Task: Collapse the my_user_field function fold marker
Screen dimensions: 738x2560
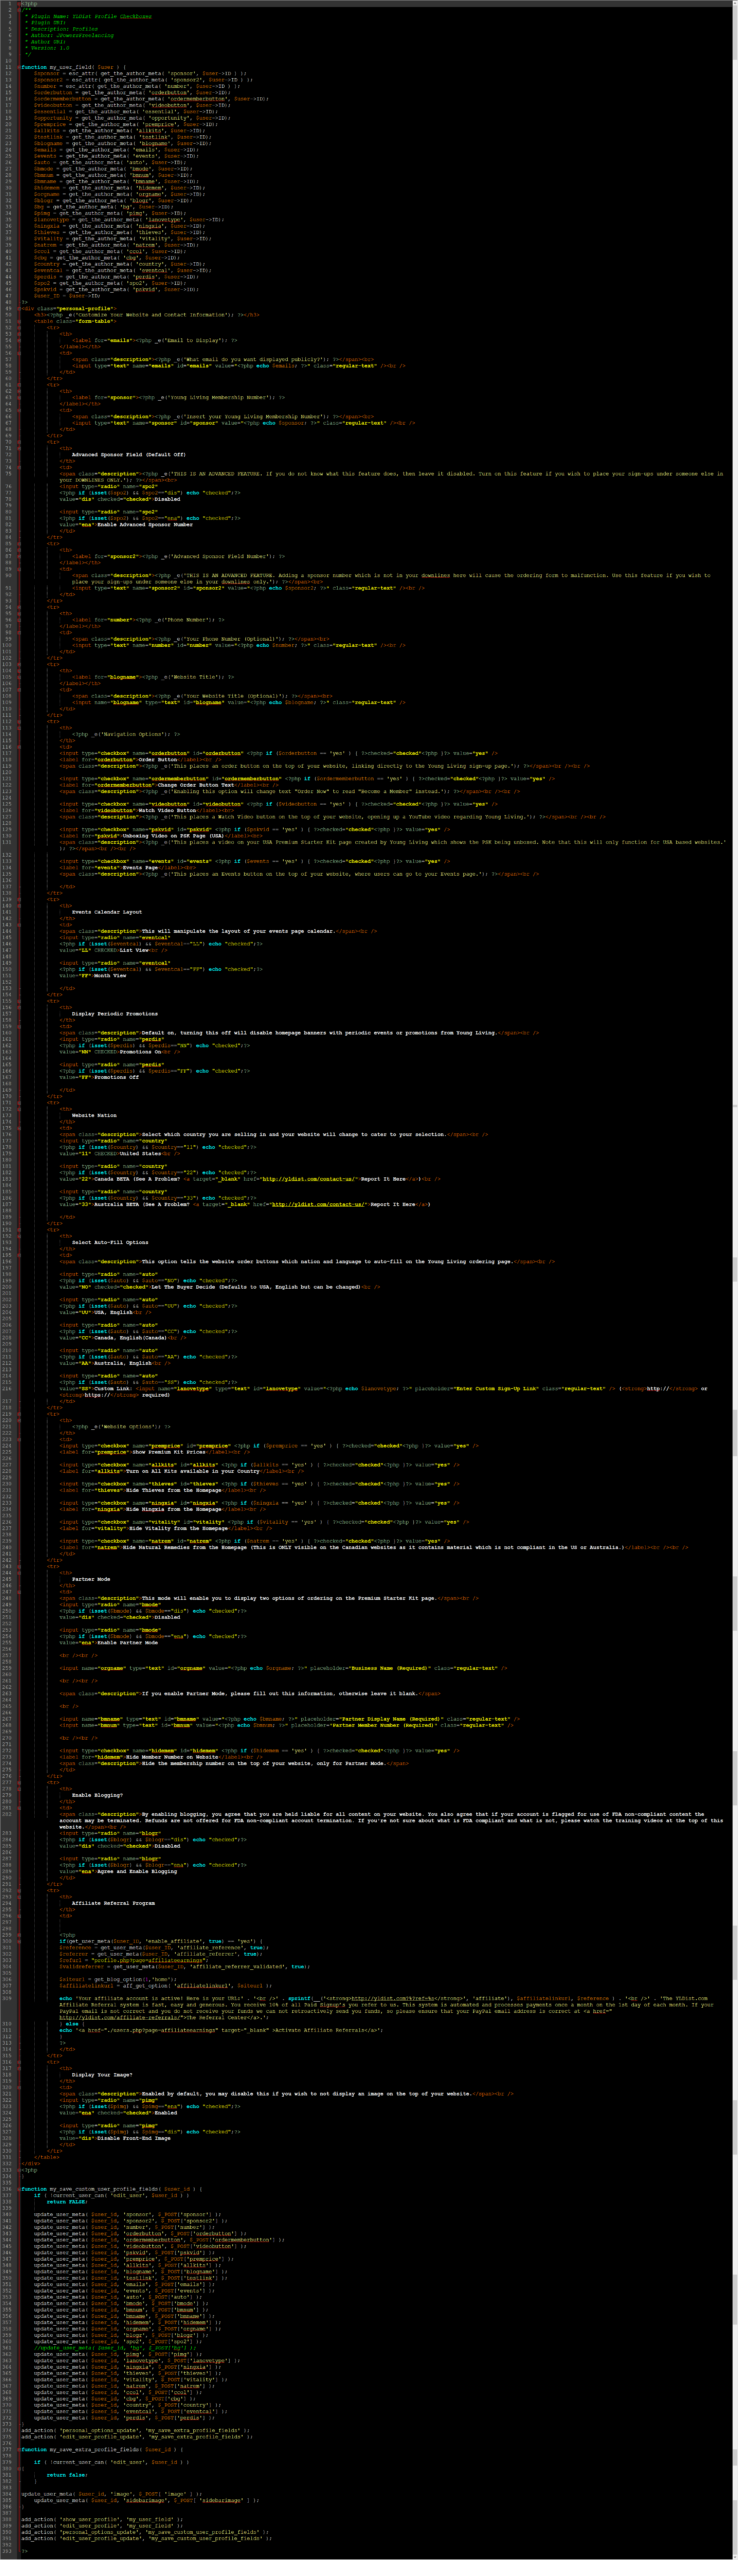Action: tap(19, 67)
